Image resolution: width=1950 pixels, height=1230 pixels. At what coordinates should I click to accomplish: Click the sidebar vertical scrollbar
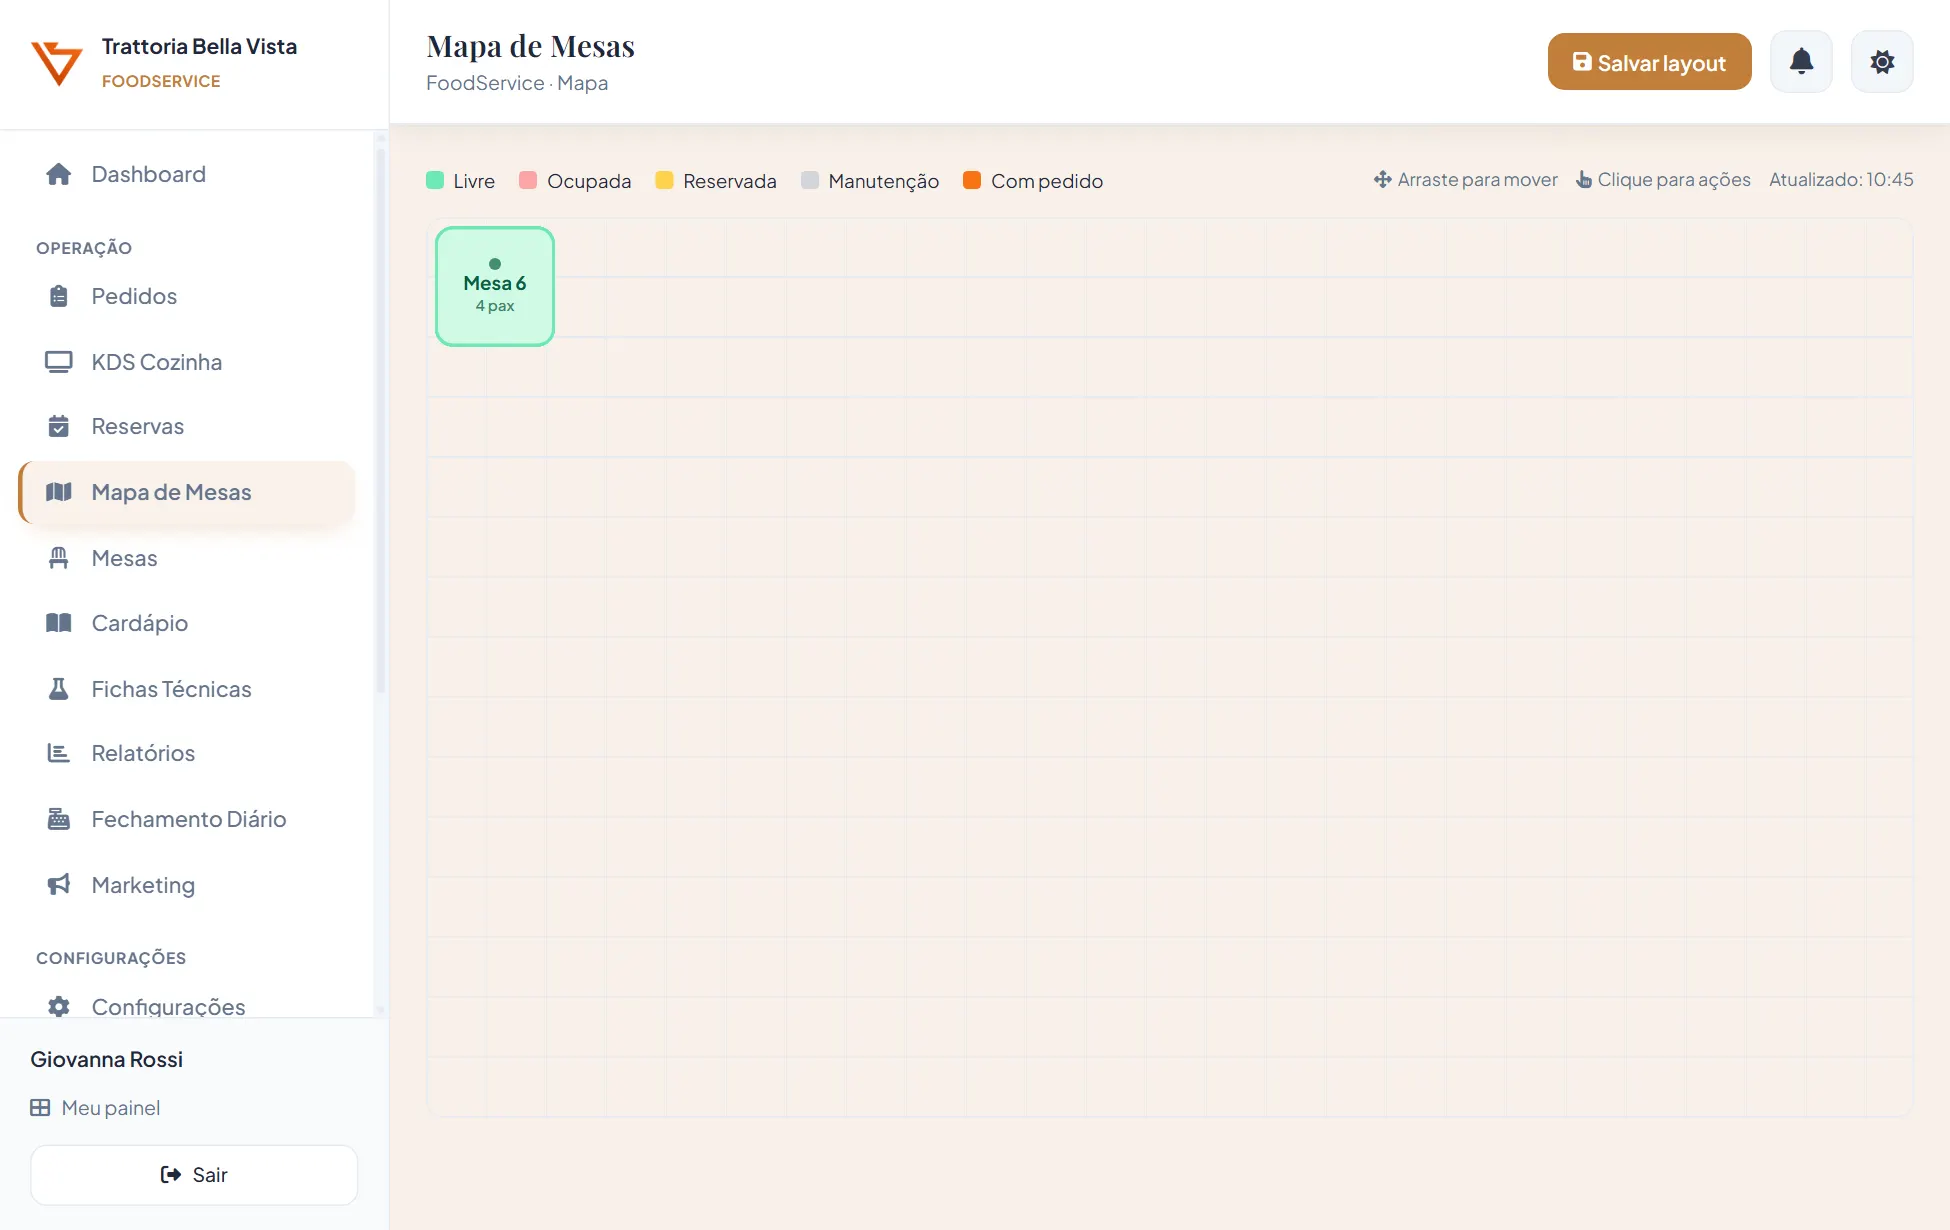click(380, 420)
